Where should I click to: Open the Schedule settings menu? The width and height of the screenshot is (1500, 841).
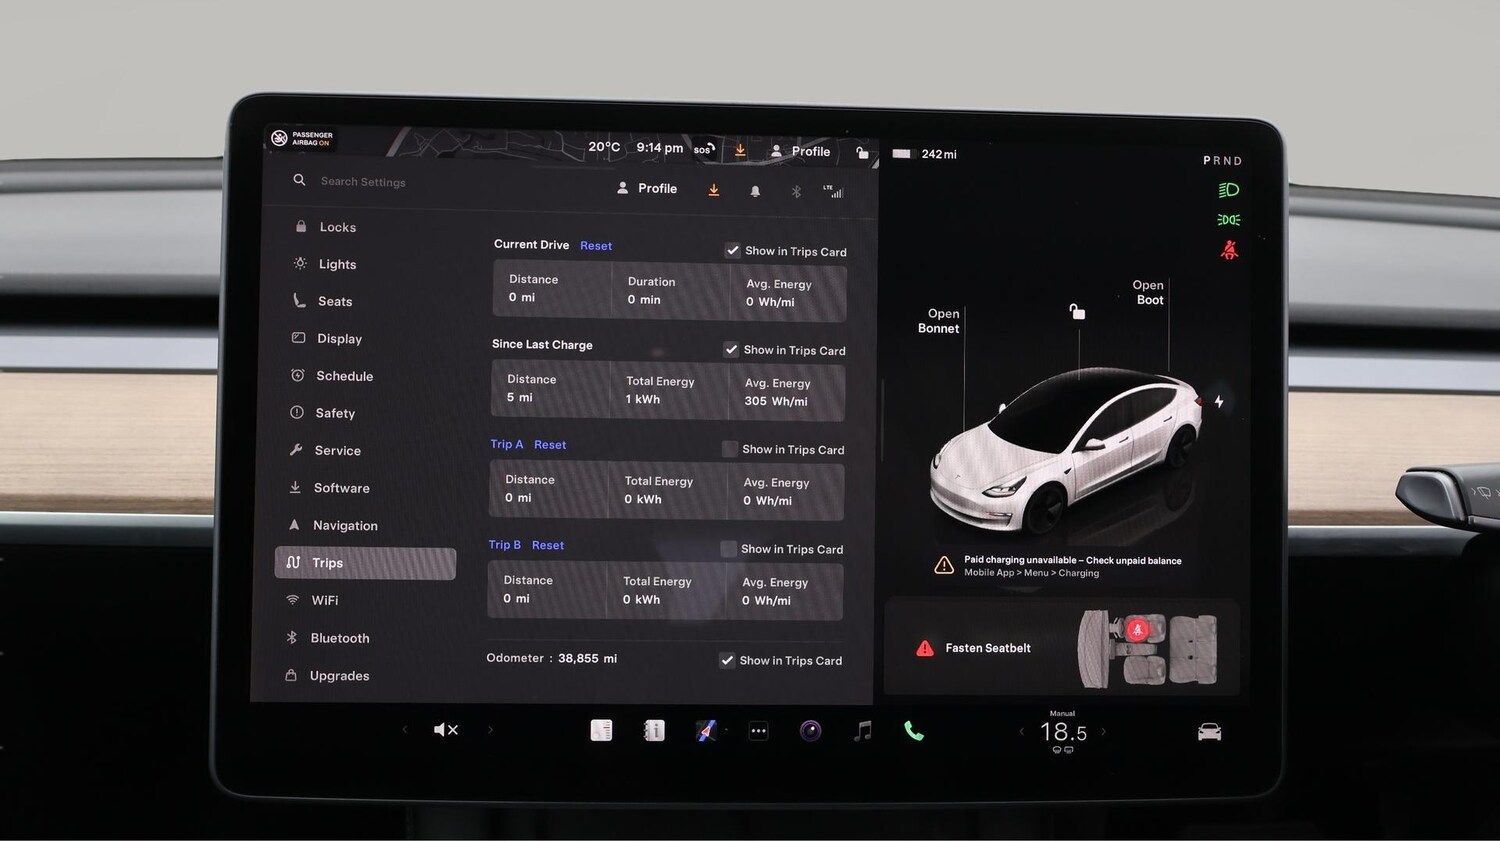pos(332,376)
